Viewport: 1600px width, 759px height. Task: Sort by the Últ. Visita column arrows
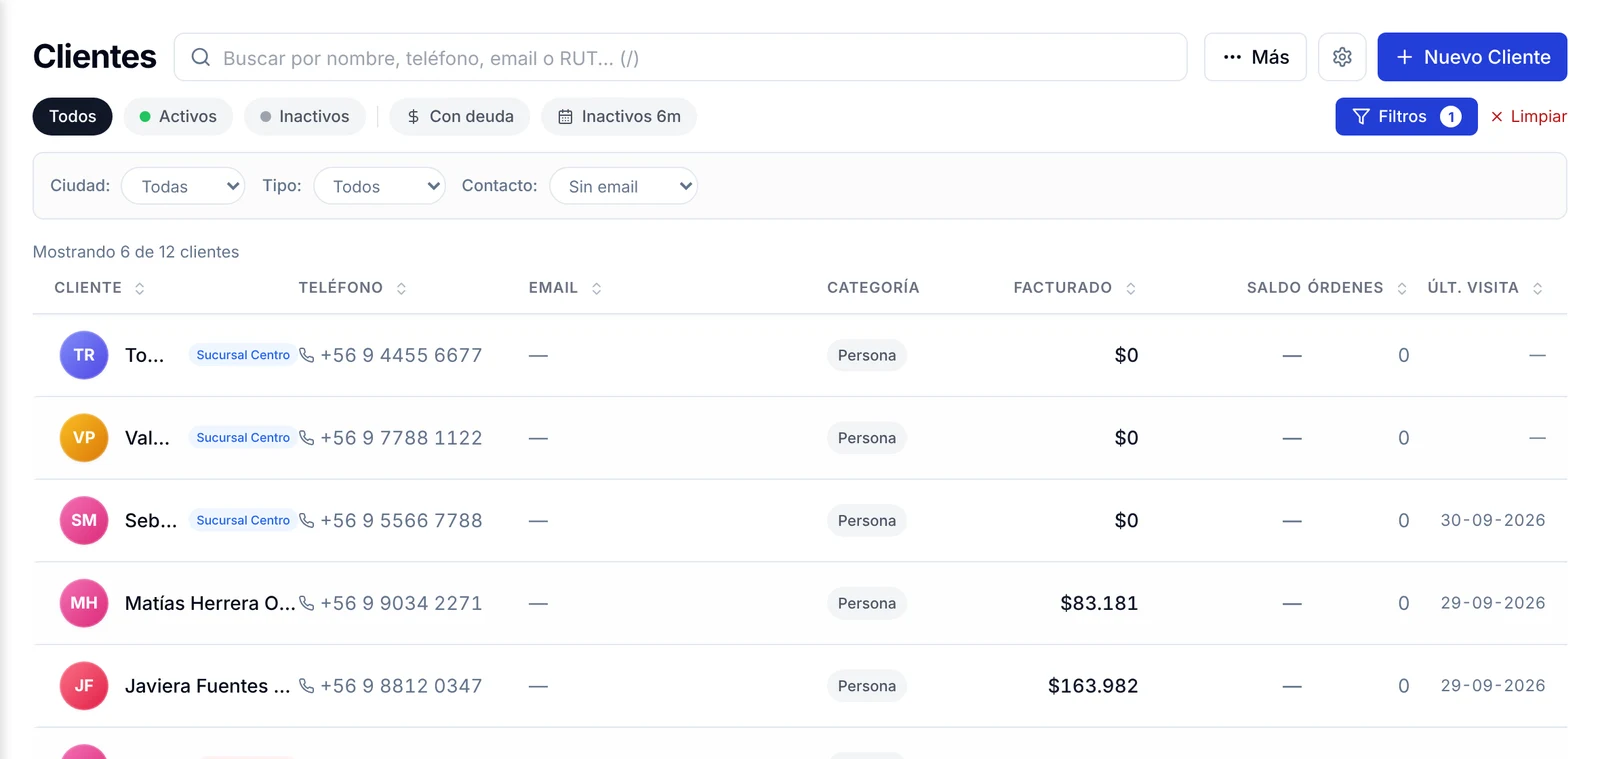(1538, 288)
